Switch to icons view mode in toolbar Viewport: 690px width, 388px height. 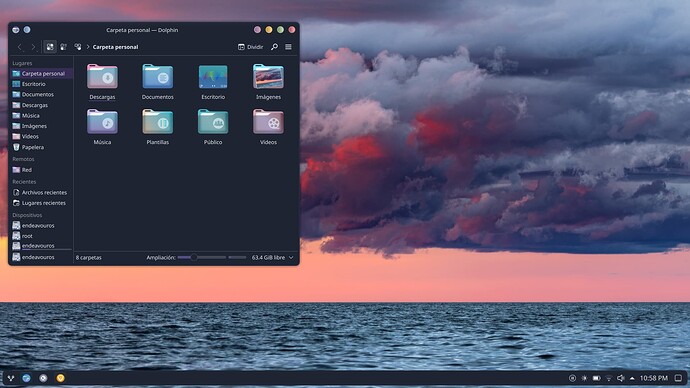point(50,47)
